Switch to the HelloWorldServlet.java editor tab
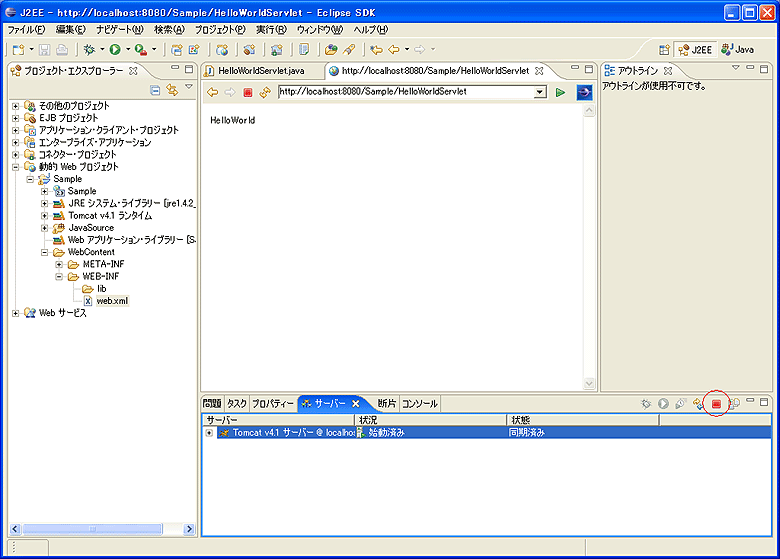 pos(260,71)
